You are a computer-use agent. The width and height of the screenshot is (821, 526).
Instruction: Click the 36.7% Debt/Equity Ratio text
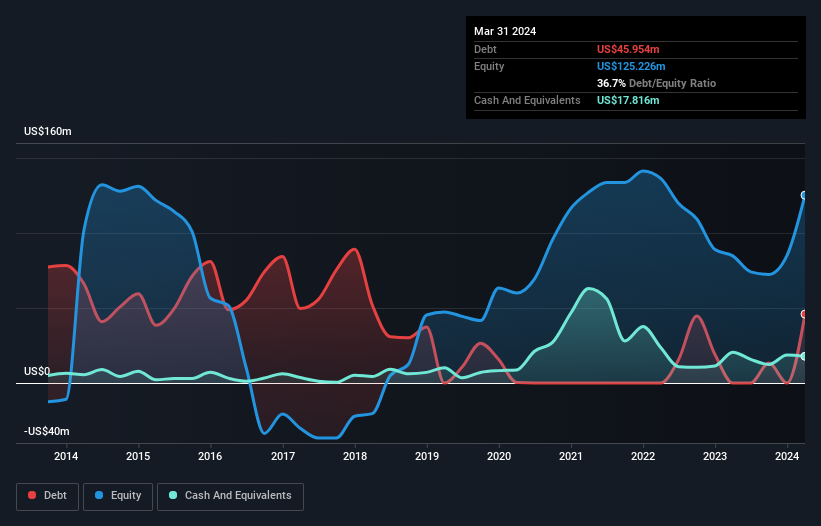tap(656, 83)
